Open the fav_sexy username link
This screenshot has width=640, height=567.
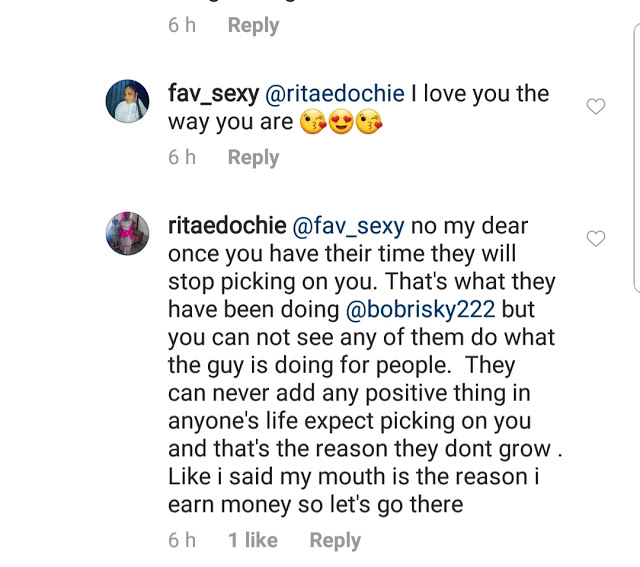213,94
